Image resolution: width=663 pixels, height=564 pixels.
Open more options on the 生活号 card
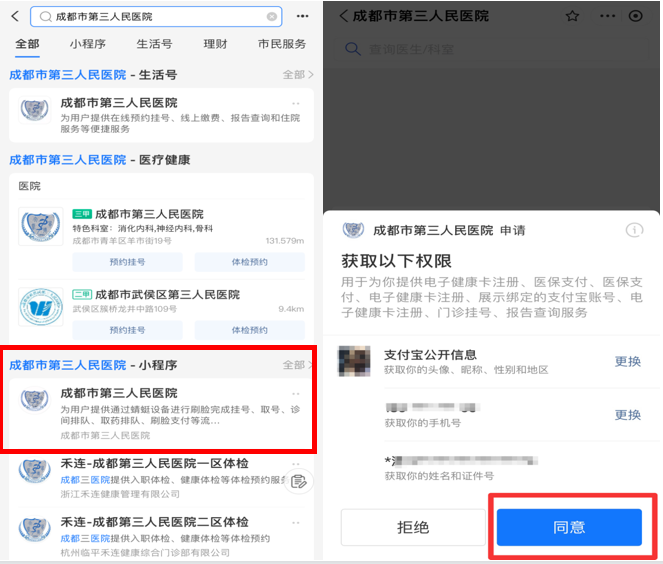pyautogui.click(x=296, y=104)
